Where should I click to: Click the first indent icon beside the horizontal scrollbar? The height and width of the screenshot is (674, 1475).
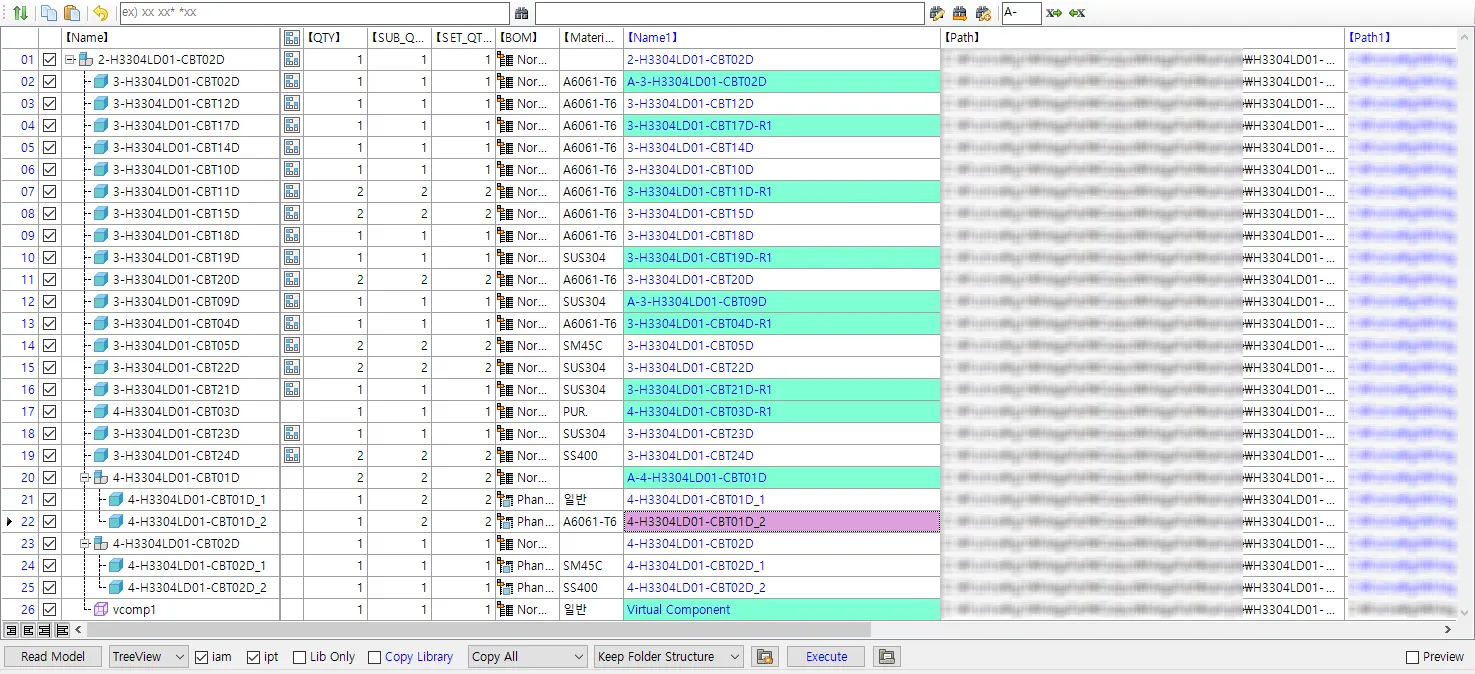click(11, 630)
